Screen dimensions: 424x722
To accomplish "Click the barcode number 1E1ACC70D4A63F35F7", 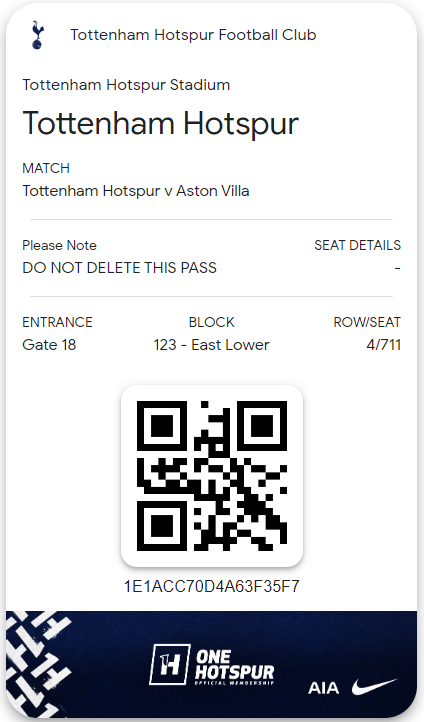I will point(212,586).
